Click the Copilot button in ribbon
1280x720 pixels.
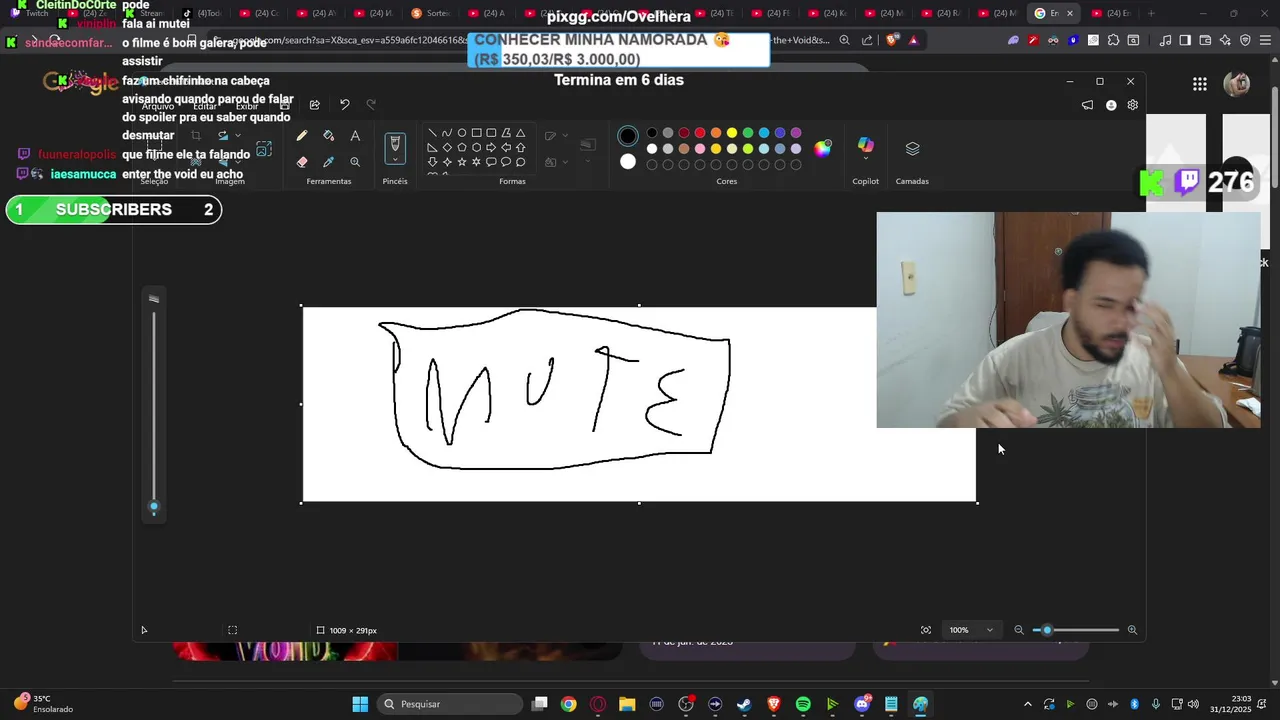pyautogui.click(x=866, y=145)
